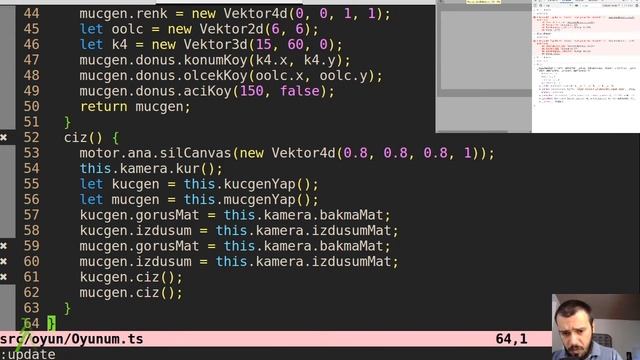Click line number 48 in the gutter

[31, 76]
